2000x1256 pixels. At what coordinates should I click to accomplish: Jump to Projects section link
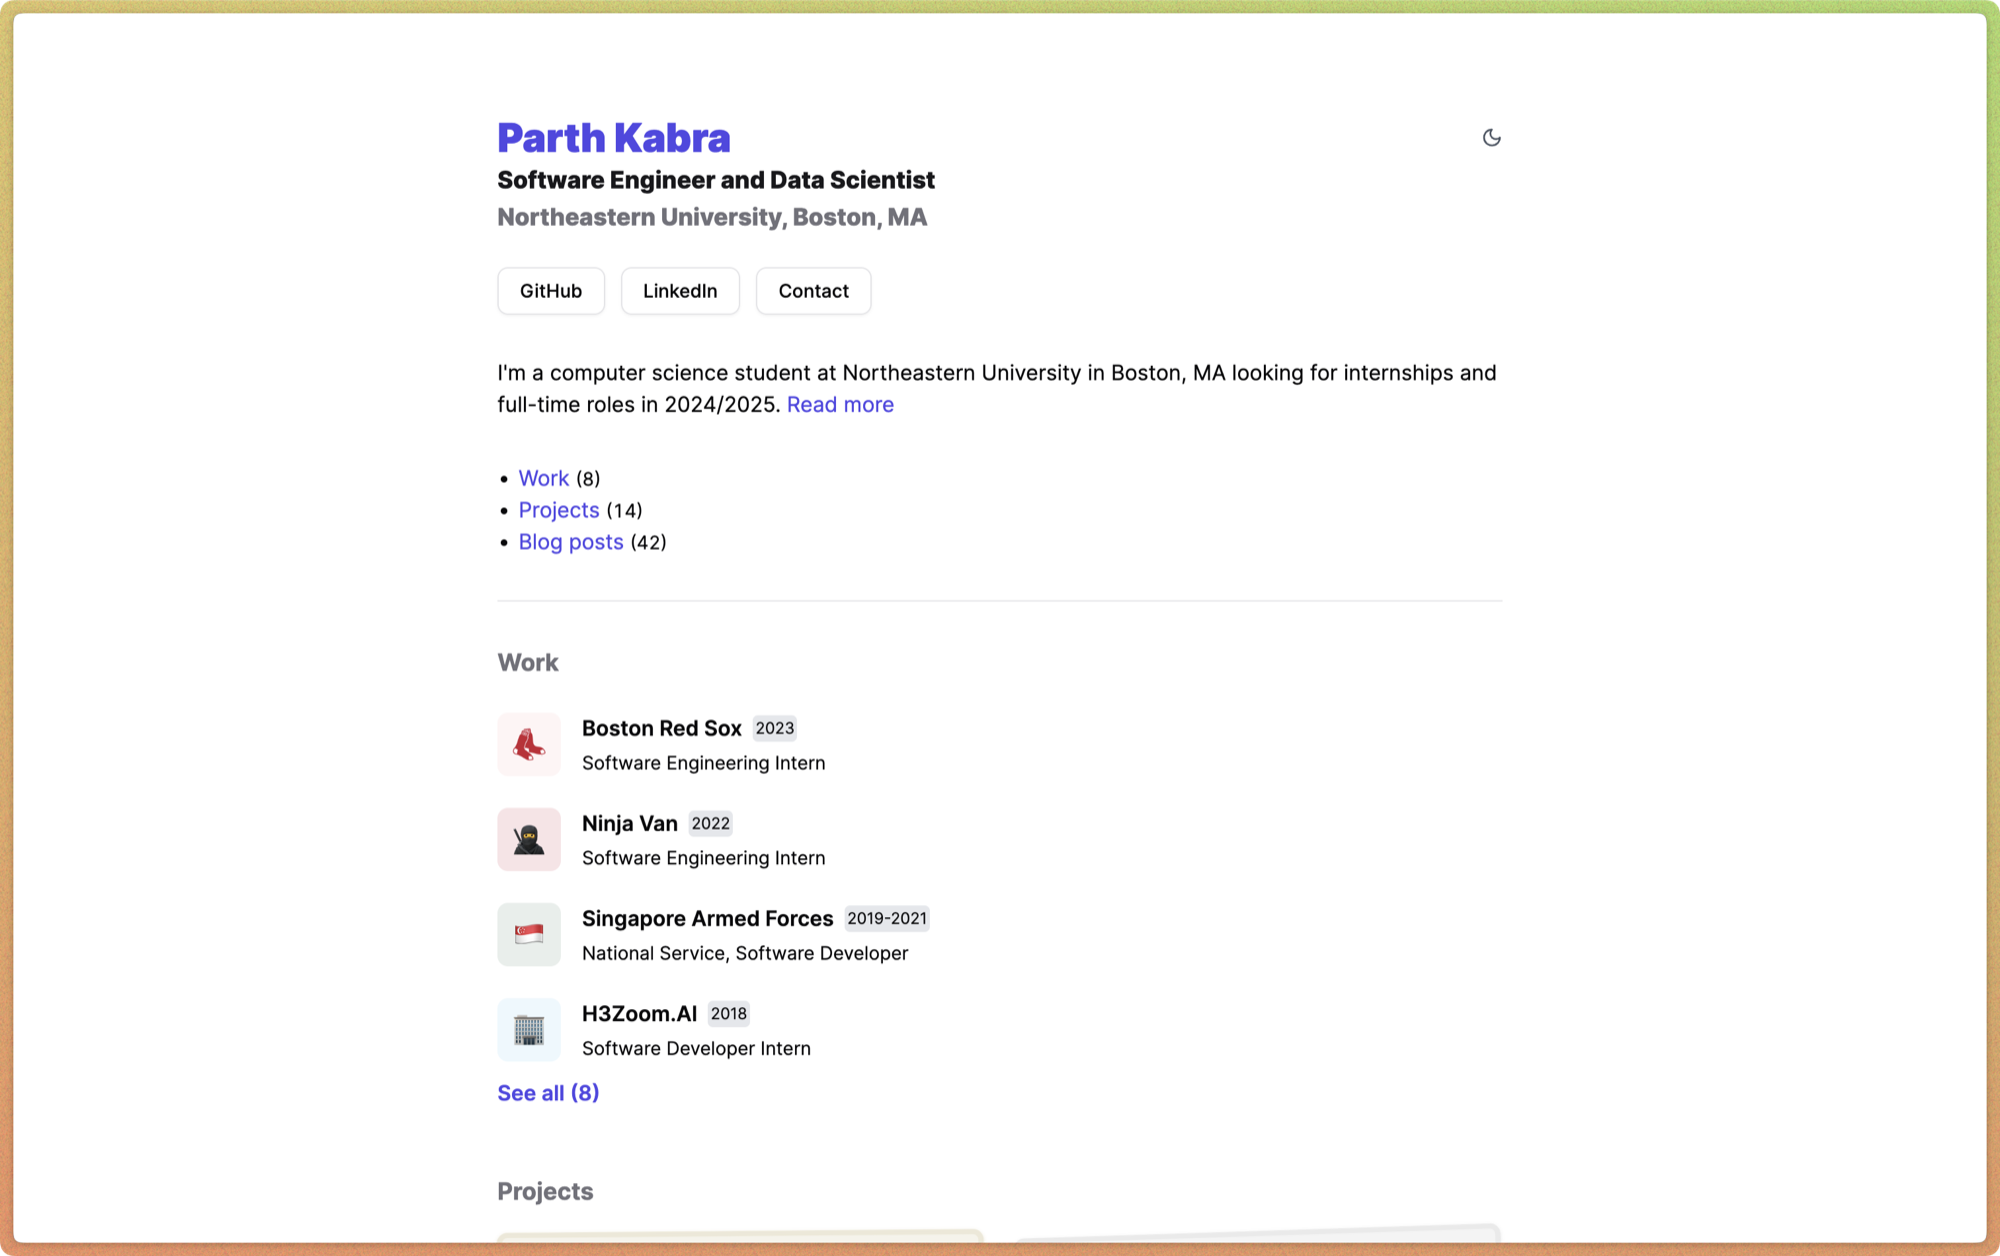(x=558, y=510)
